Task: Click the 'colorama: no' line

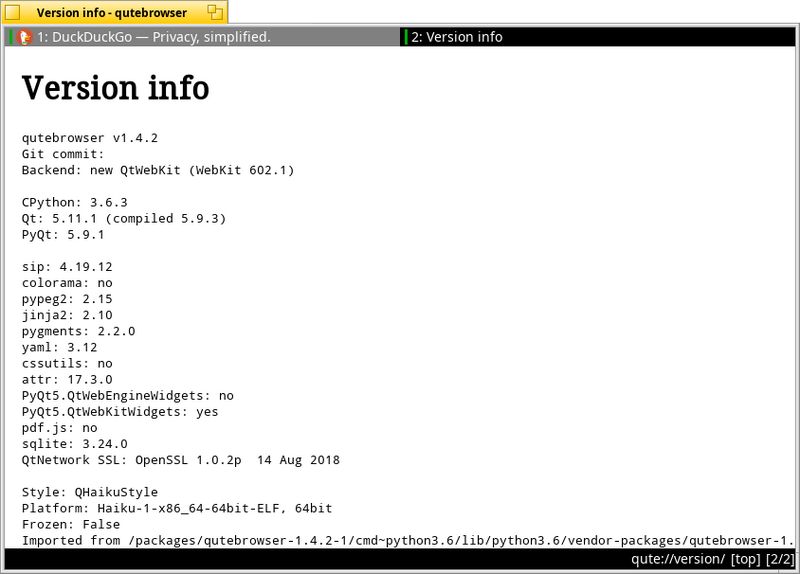Action: 67,283
